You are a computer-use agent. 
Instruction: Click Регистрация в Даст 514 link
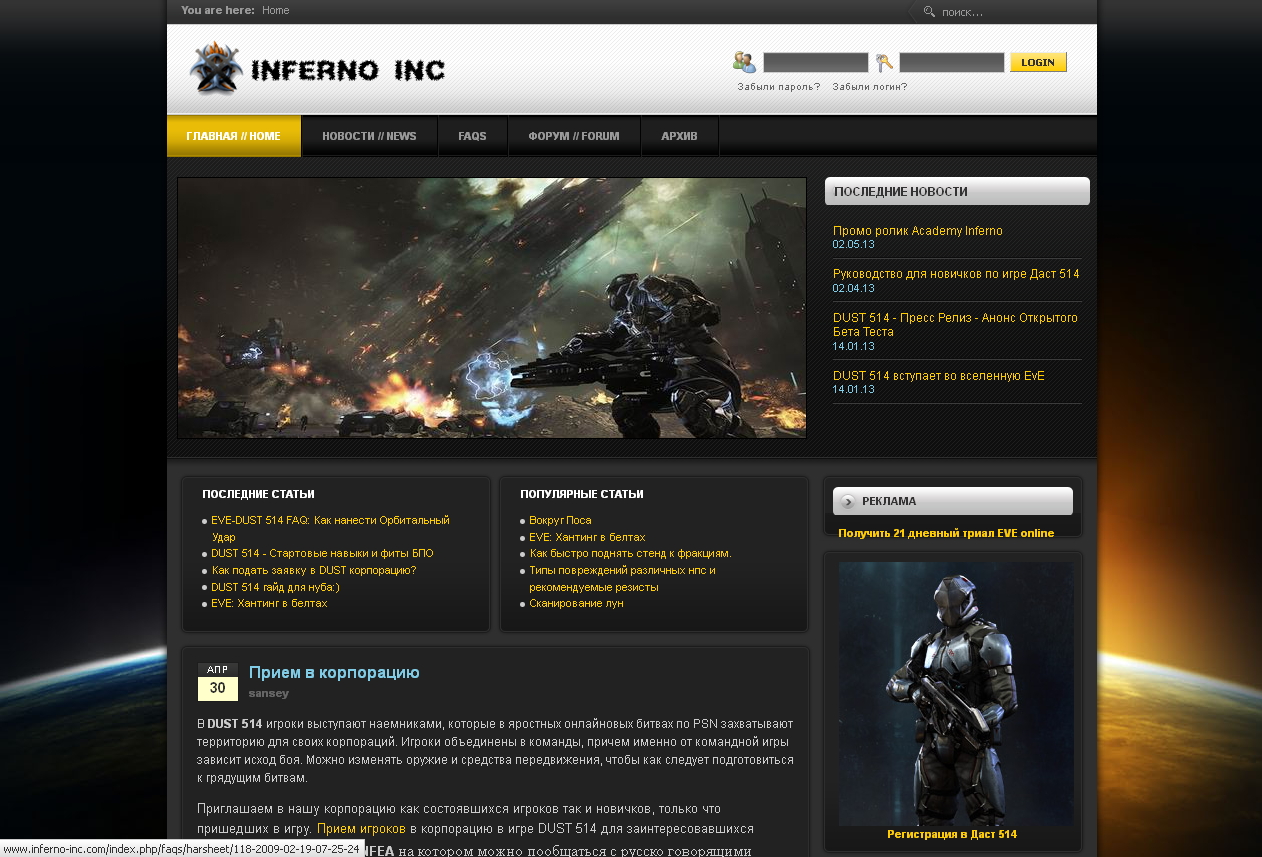pos(952,834)
